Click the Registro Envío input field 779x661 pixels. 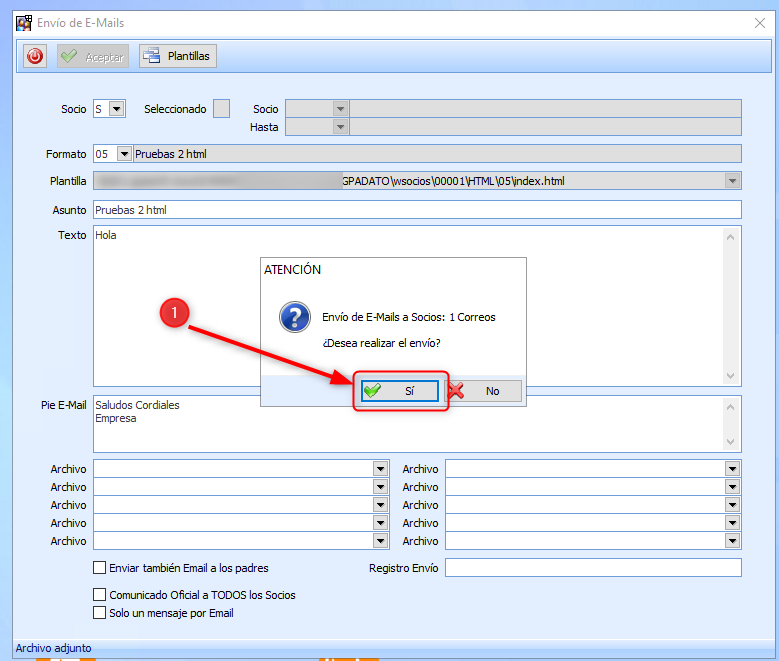point(592,568)
